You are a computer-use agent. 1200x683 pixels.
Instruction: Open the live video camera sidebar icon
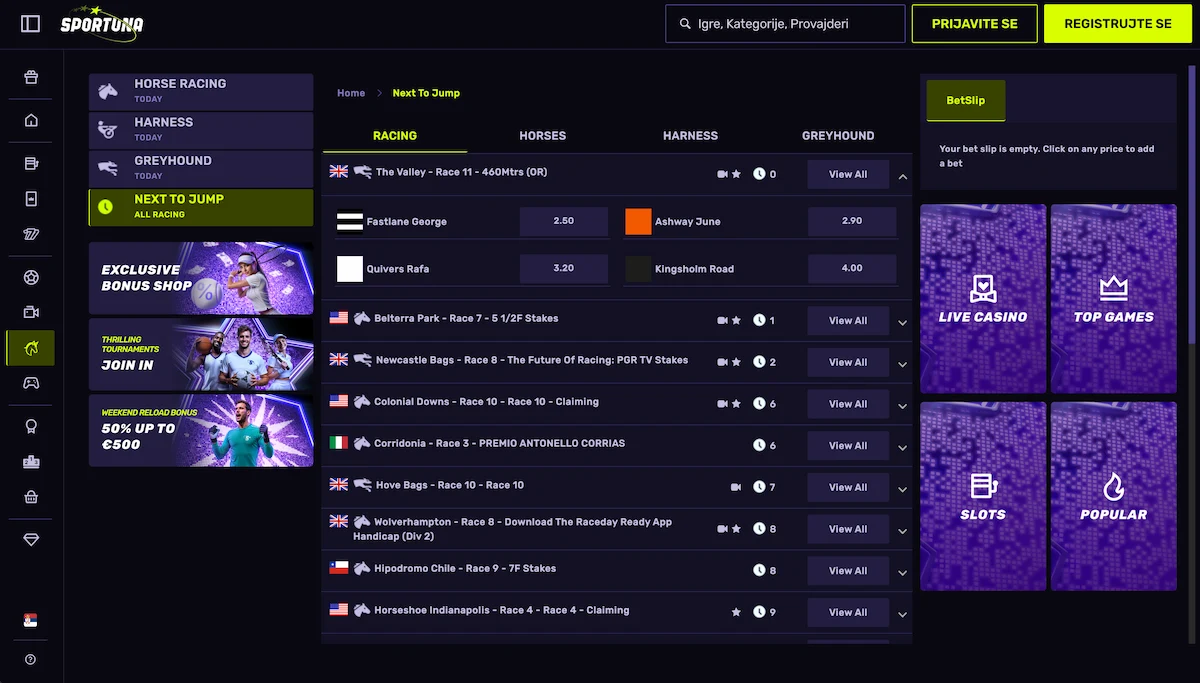pyautogui.click(x=31, y=312)
